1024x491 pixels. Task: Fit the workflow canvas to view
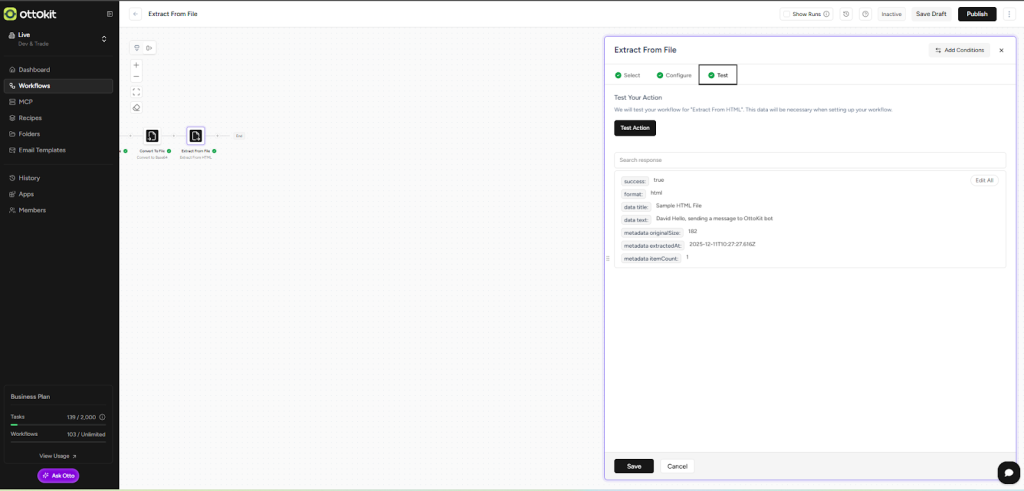[137, 92]
